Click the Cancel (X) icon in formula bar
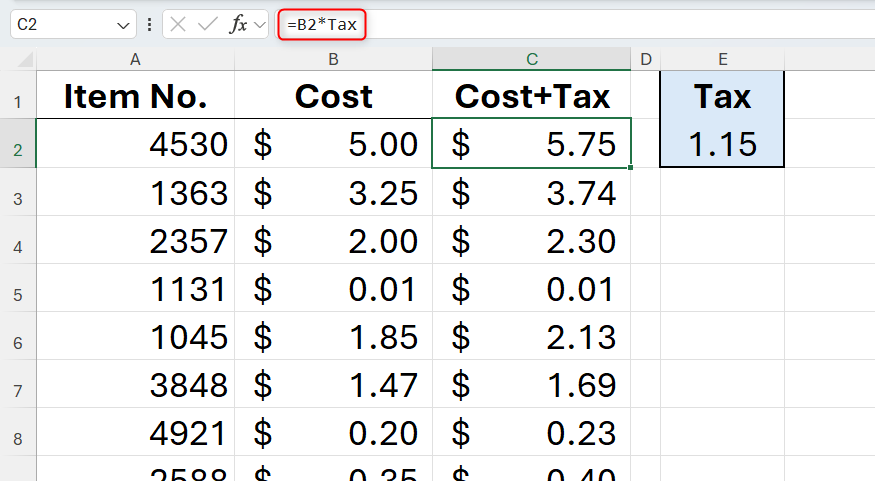The width and height of the screenshot is (875, 481). point(177,25)
